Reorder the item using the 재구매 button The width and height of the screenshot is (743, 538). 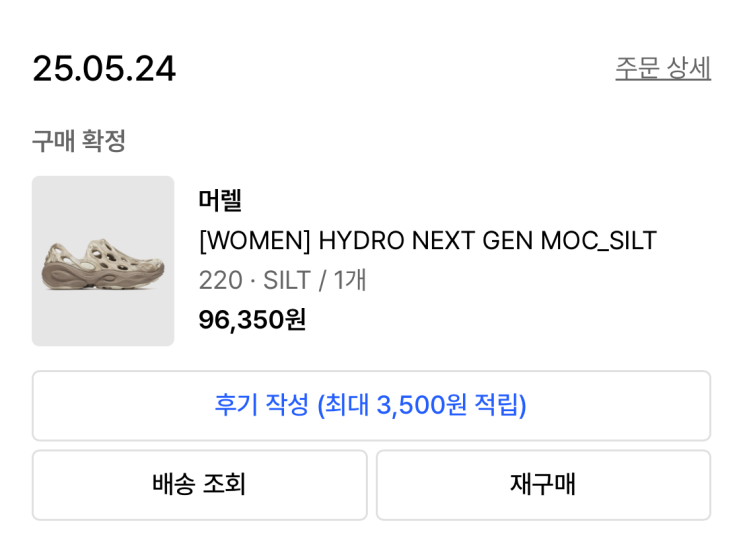[x=543, y=485]
